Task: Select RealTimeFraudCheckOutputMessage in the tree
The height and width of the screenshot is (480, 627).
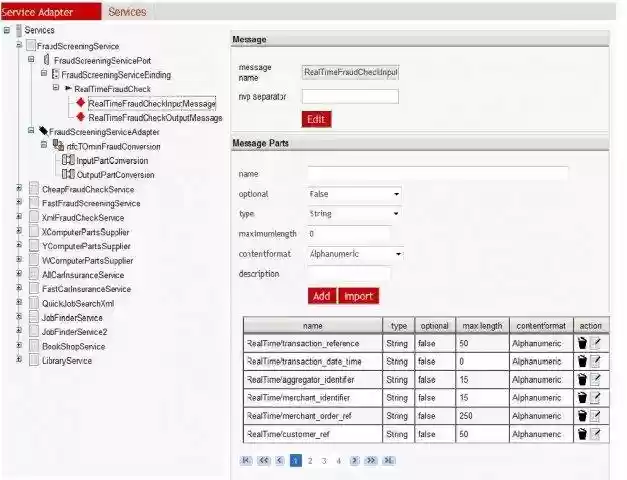Action: (x=155, y=118)
